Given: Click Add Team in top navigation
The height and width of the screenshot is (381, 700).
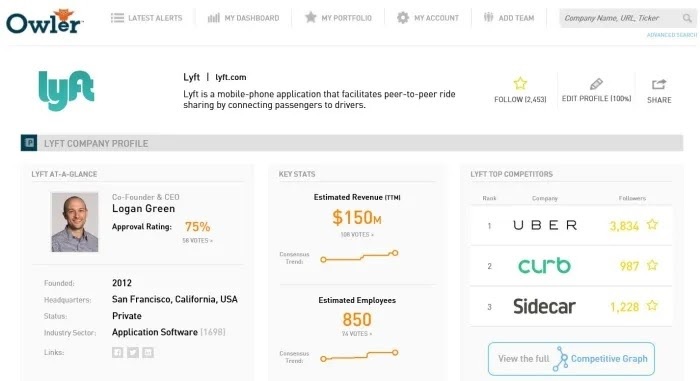Looking at the screenshot, I should pyautogui.click(x=508, y=18).
